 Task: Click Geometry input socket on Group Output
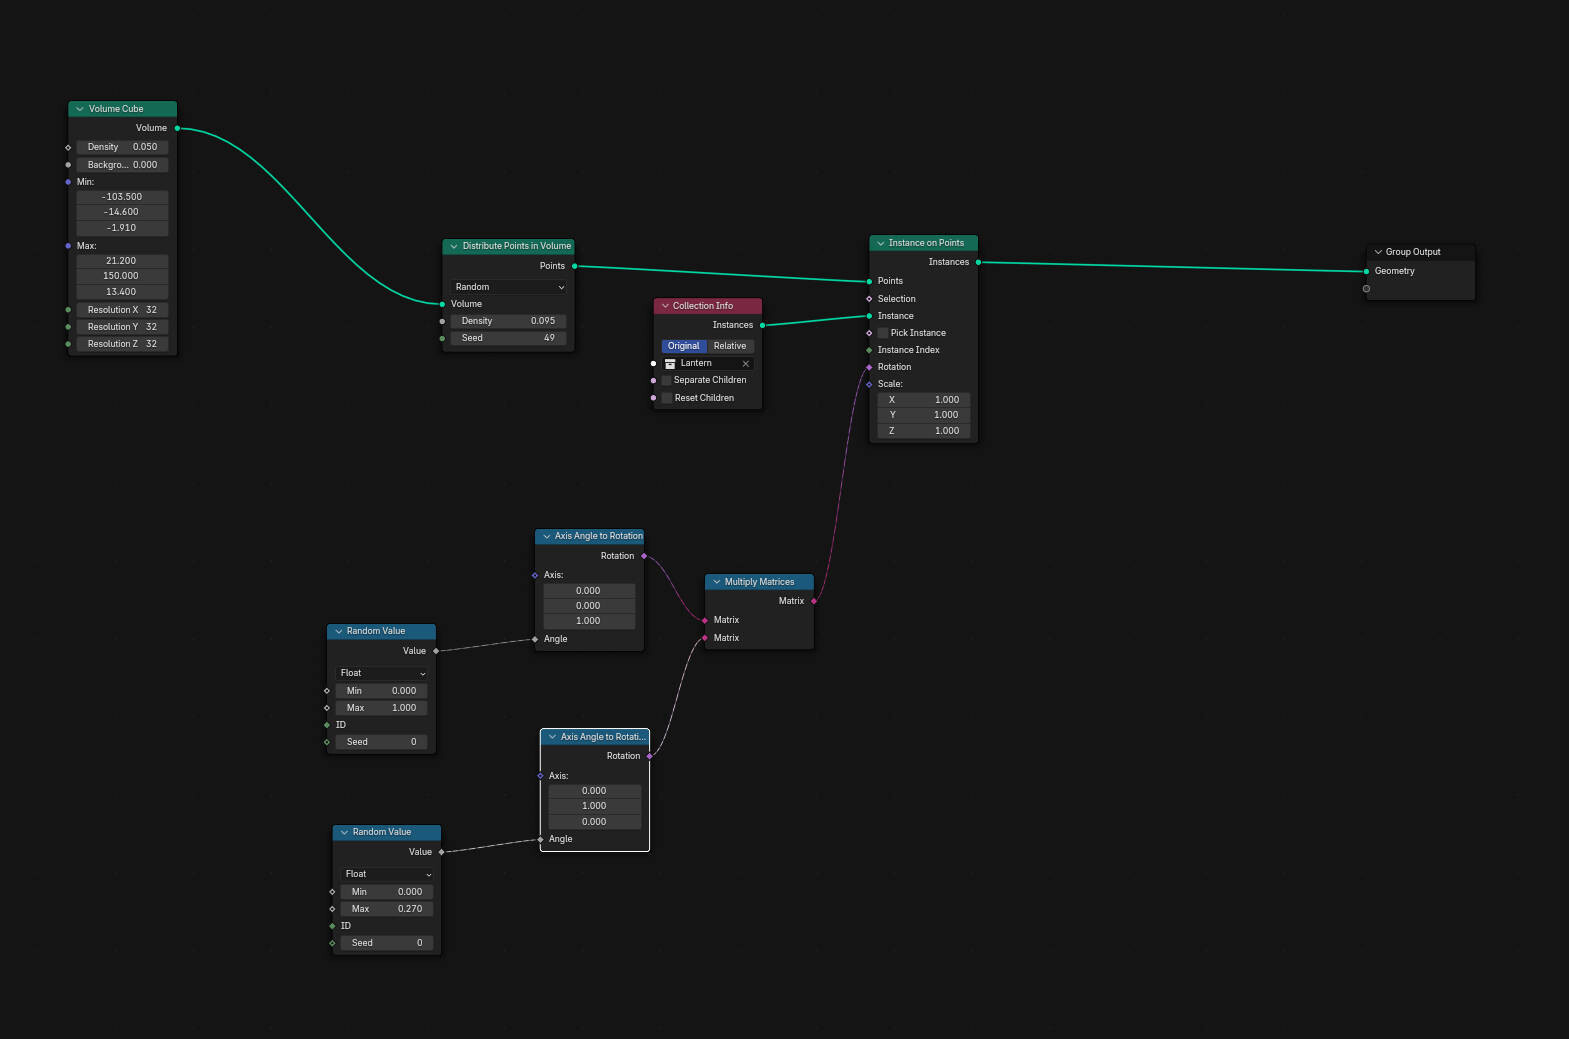pyautogui.click(x=1366, y=271)
